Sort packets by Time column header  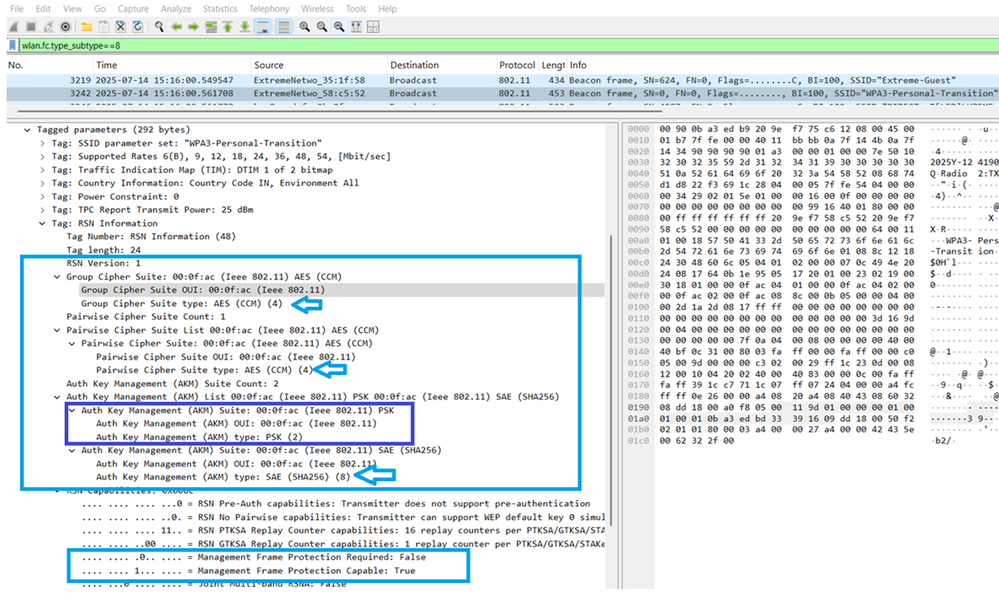(172, 65)
